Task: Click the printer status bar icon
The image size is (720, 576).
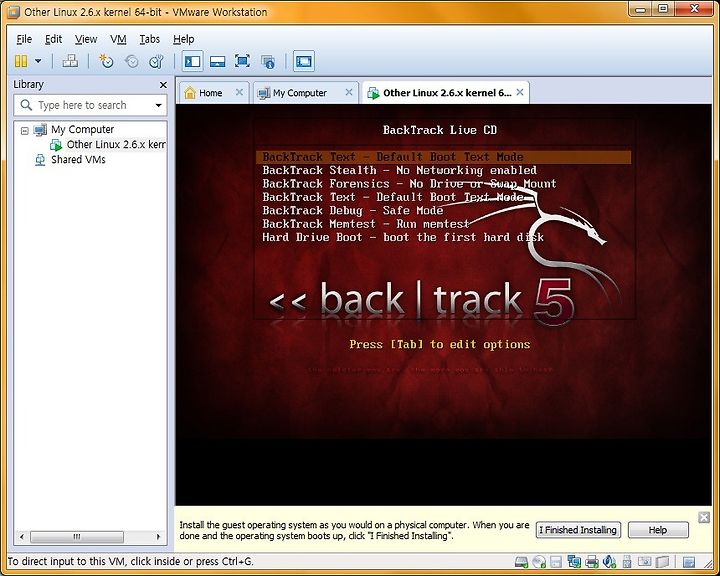Action: [x=592, y=561]
